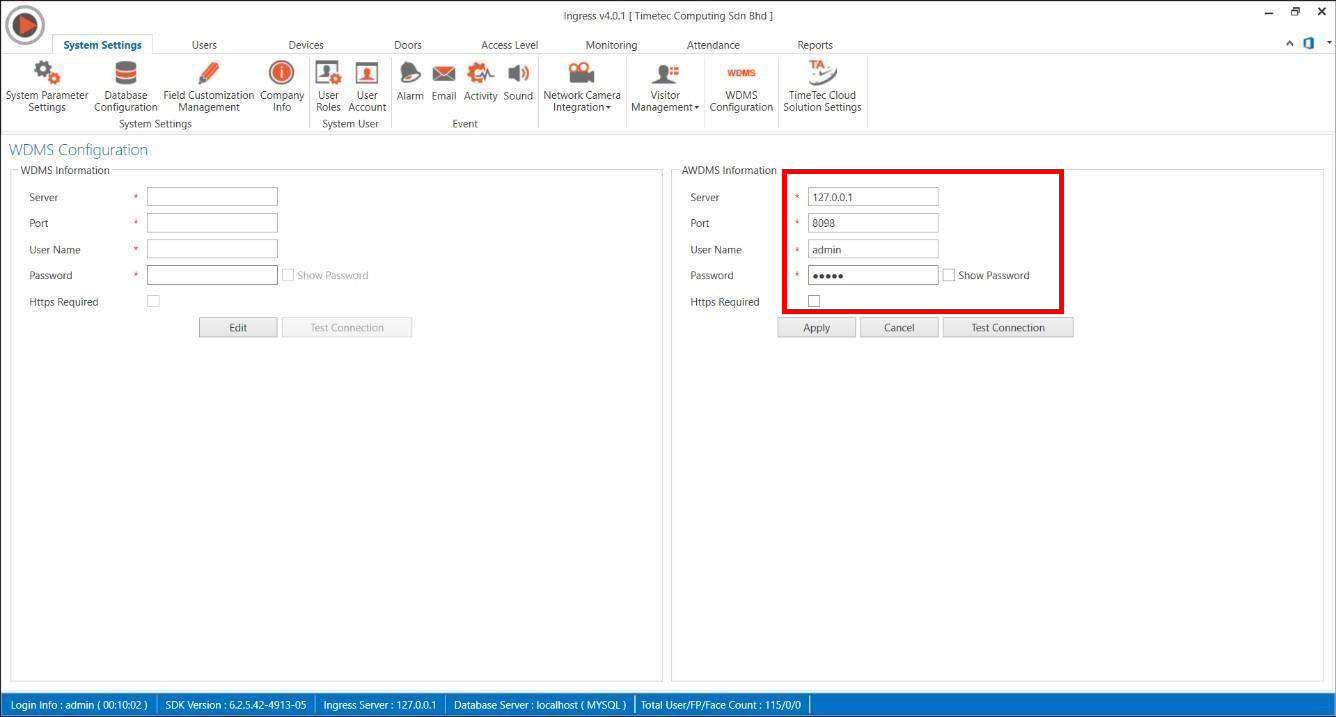Click 'Ingress Server : 127.0.0.1' status entry
The height and width of the screenshot is (717, 1336).
pyautogui.click(x=380, y=705)
